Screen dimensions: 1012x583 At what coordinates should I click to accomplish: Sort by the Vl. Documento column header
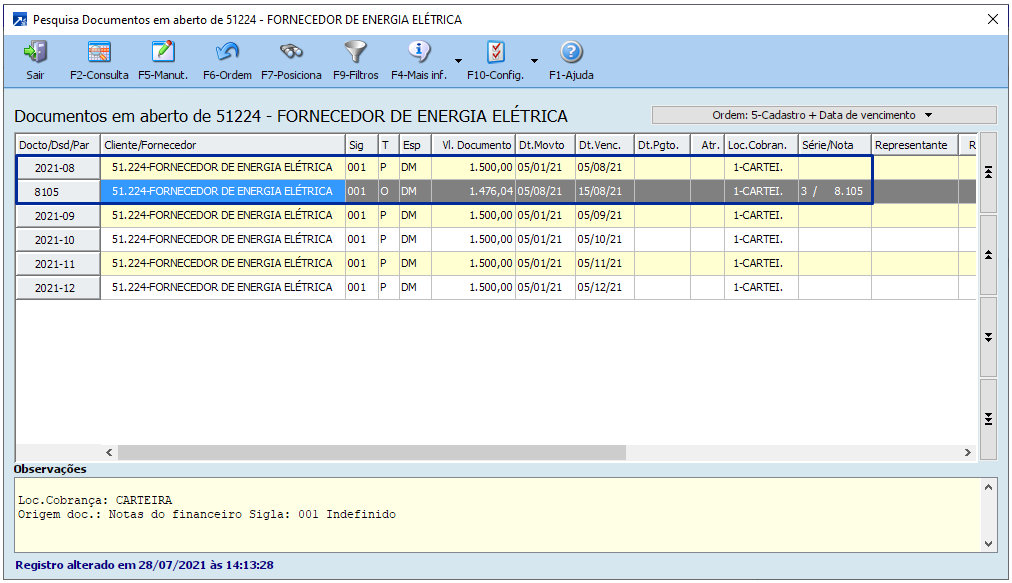(x=473, y=145)
